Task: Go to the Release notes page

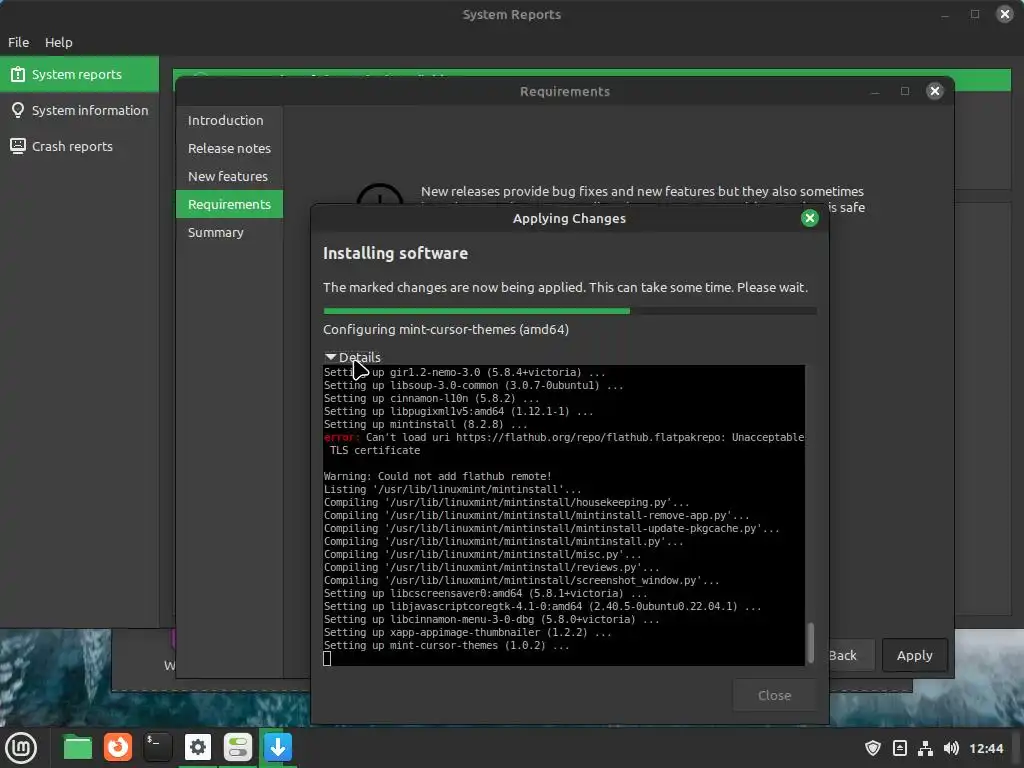Action: pos(229,148)
